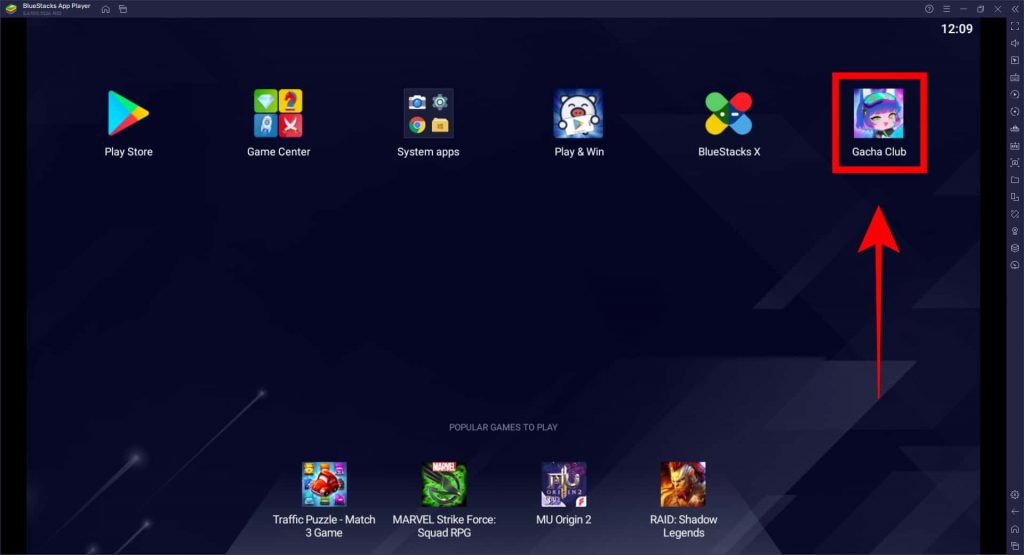Click the stacked layers icon in sidebar
The image size is (1024, 555).
click(x=1015, y=248)
